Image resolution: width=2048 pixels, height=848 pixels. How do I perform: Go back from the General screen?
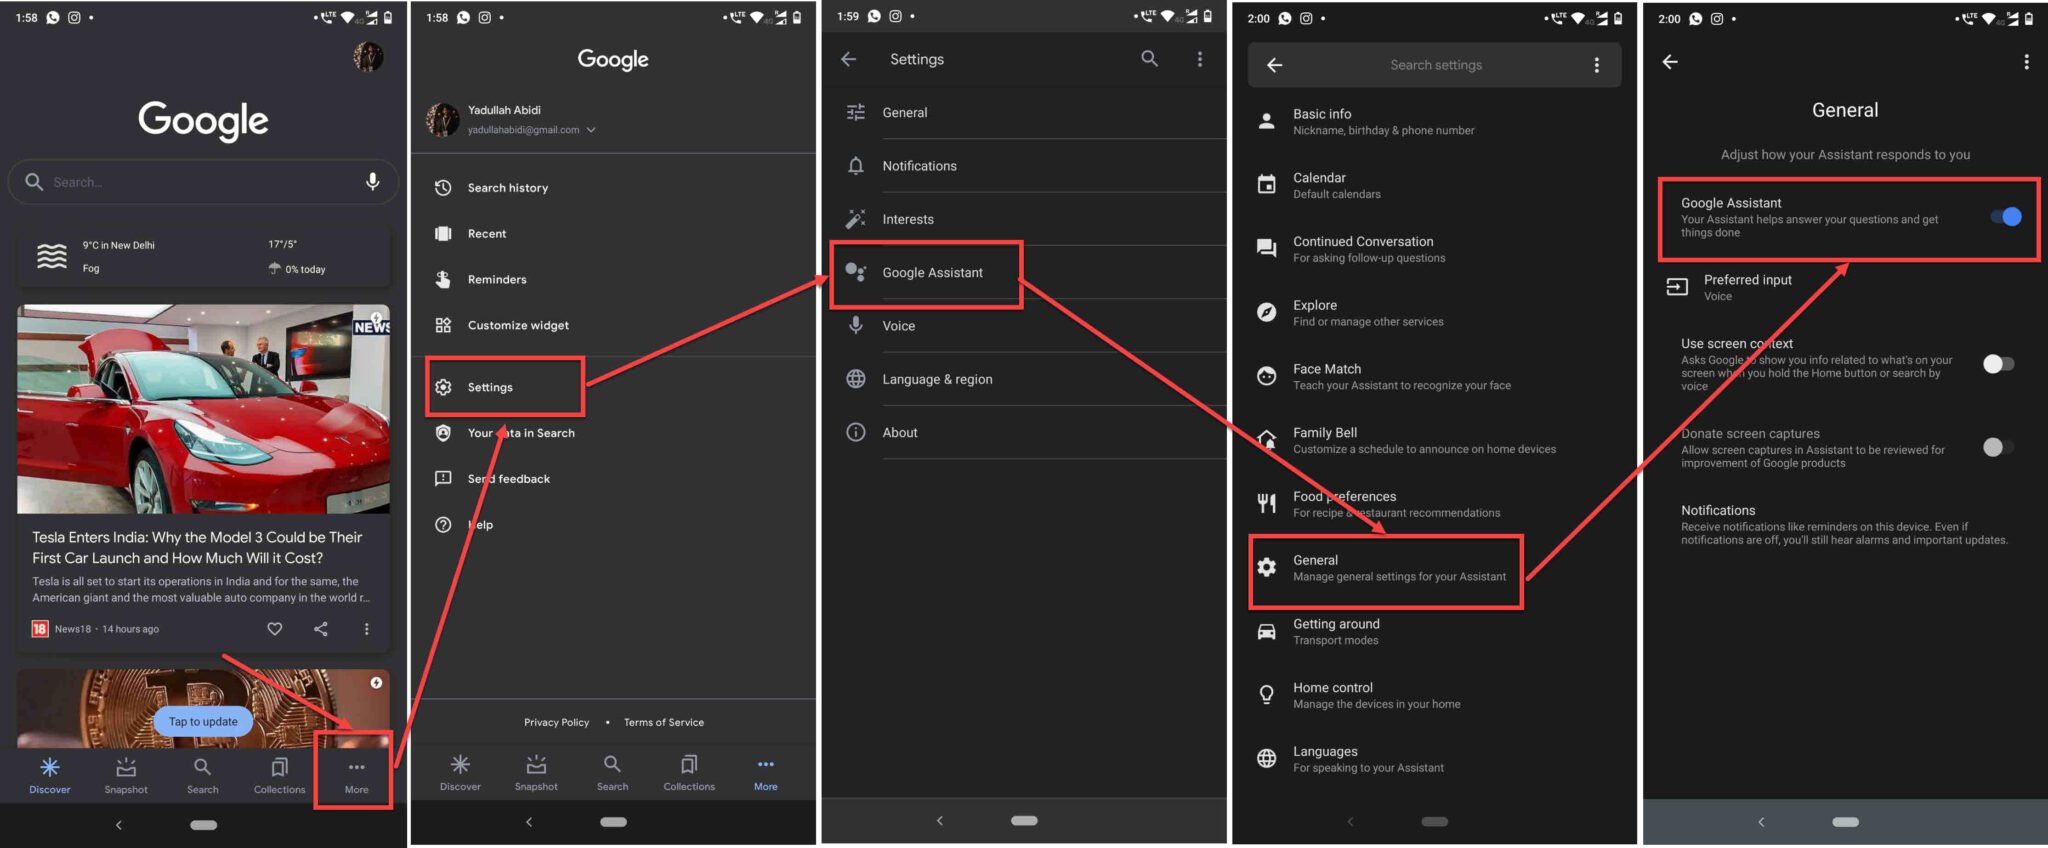click(1669, 62)
